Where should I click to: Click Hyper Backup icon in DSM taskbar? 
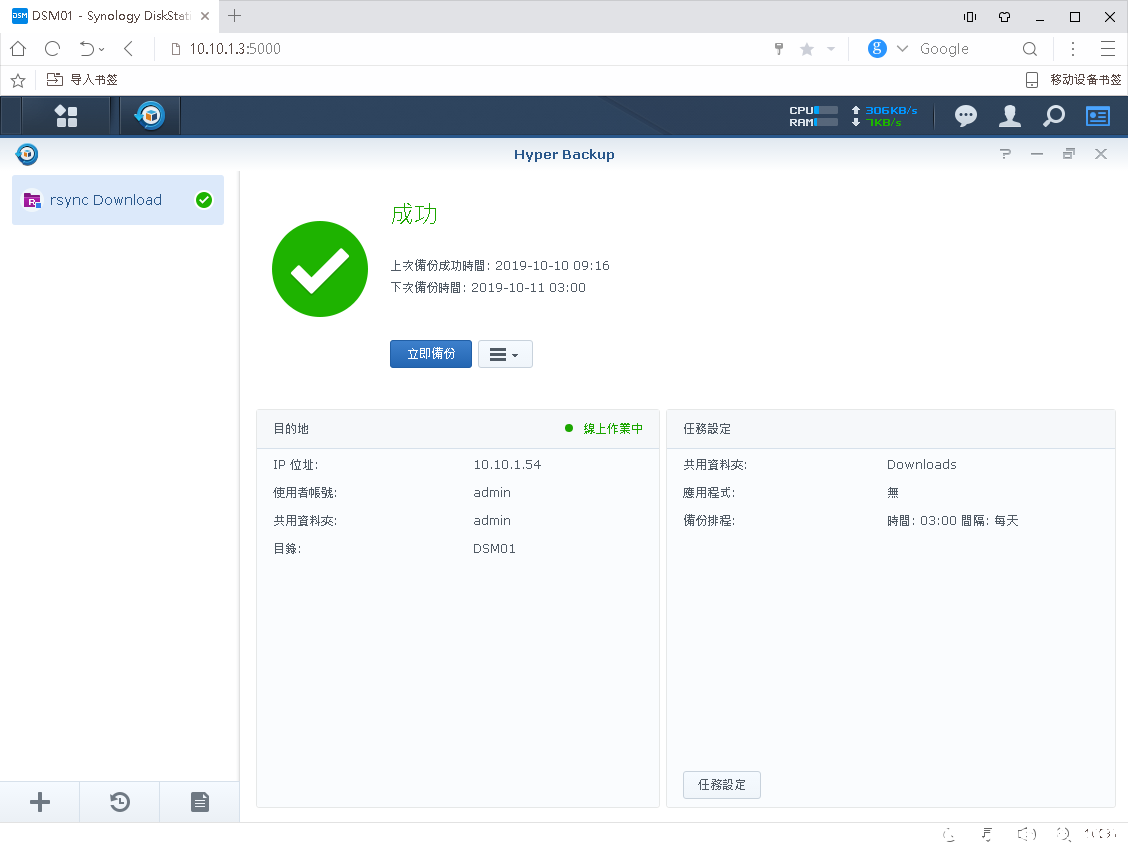coord(150,116)
